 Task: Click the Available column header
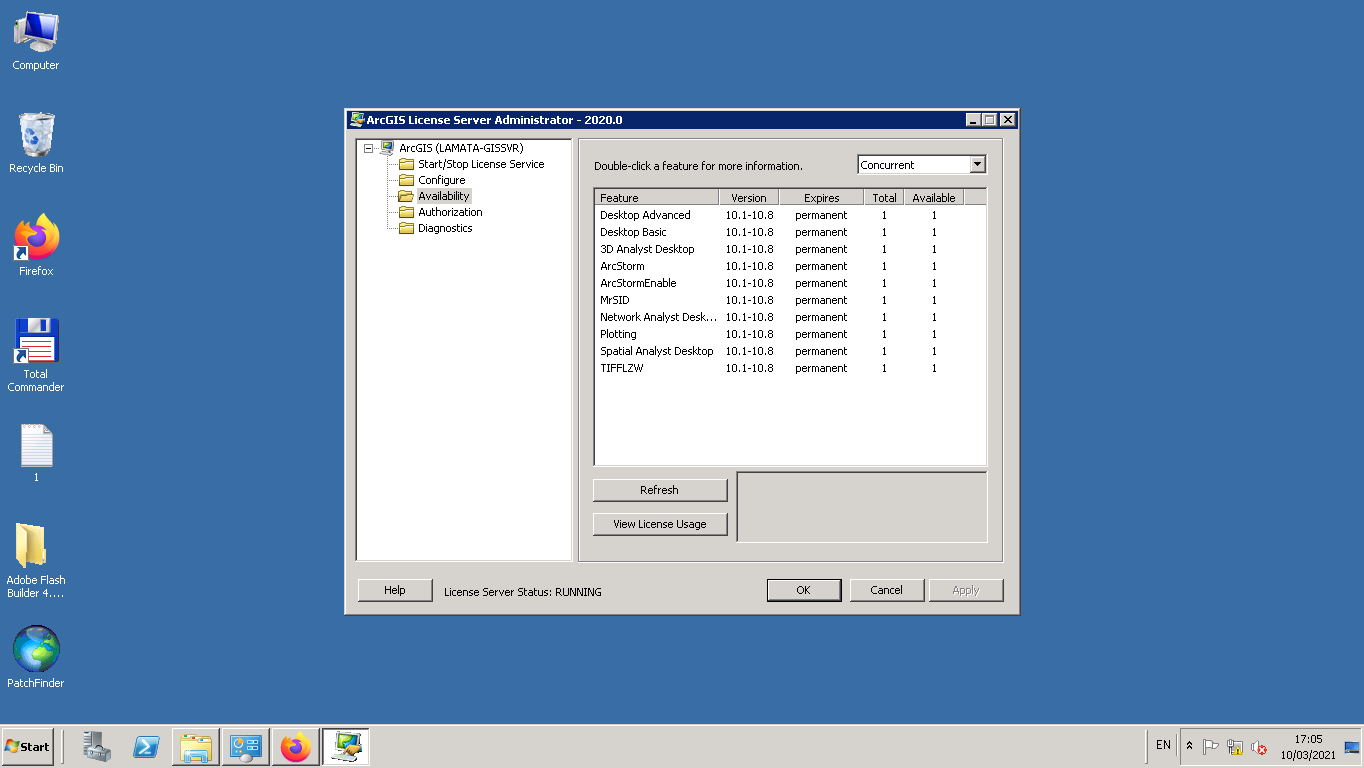[x=934, y=198]
